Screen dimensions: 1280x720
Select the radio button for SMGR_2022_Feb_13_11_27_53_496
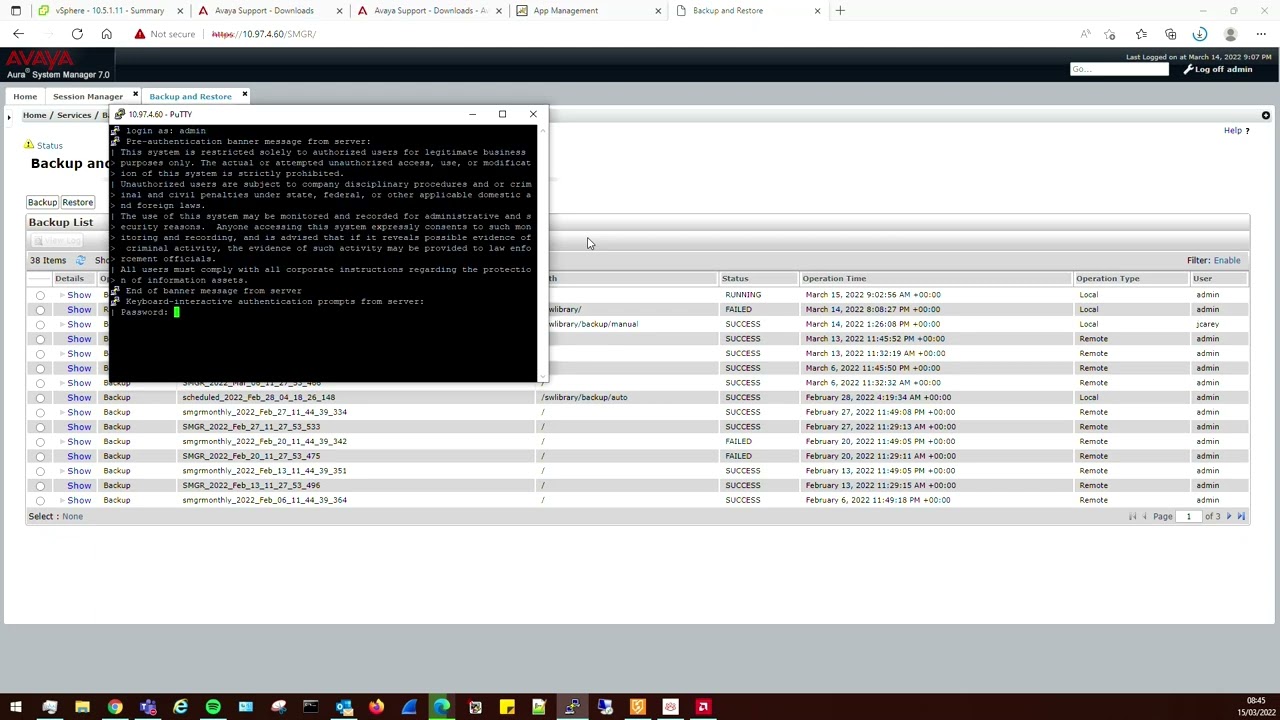click(40, 486)
